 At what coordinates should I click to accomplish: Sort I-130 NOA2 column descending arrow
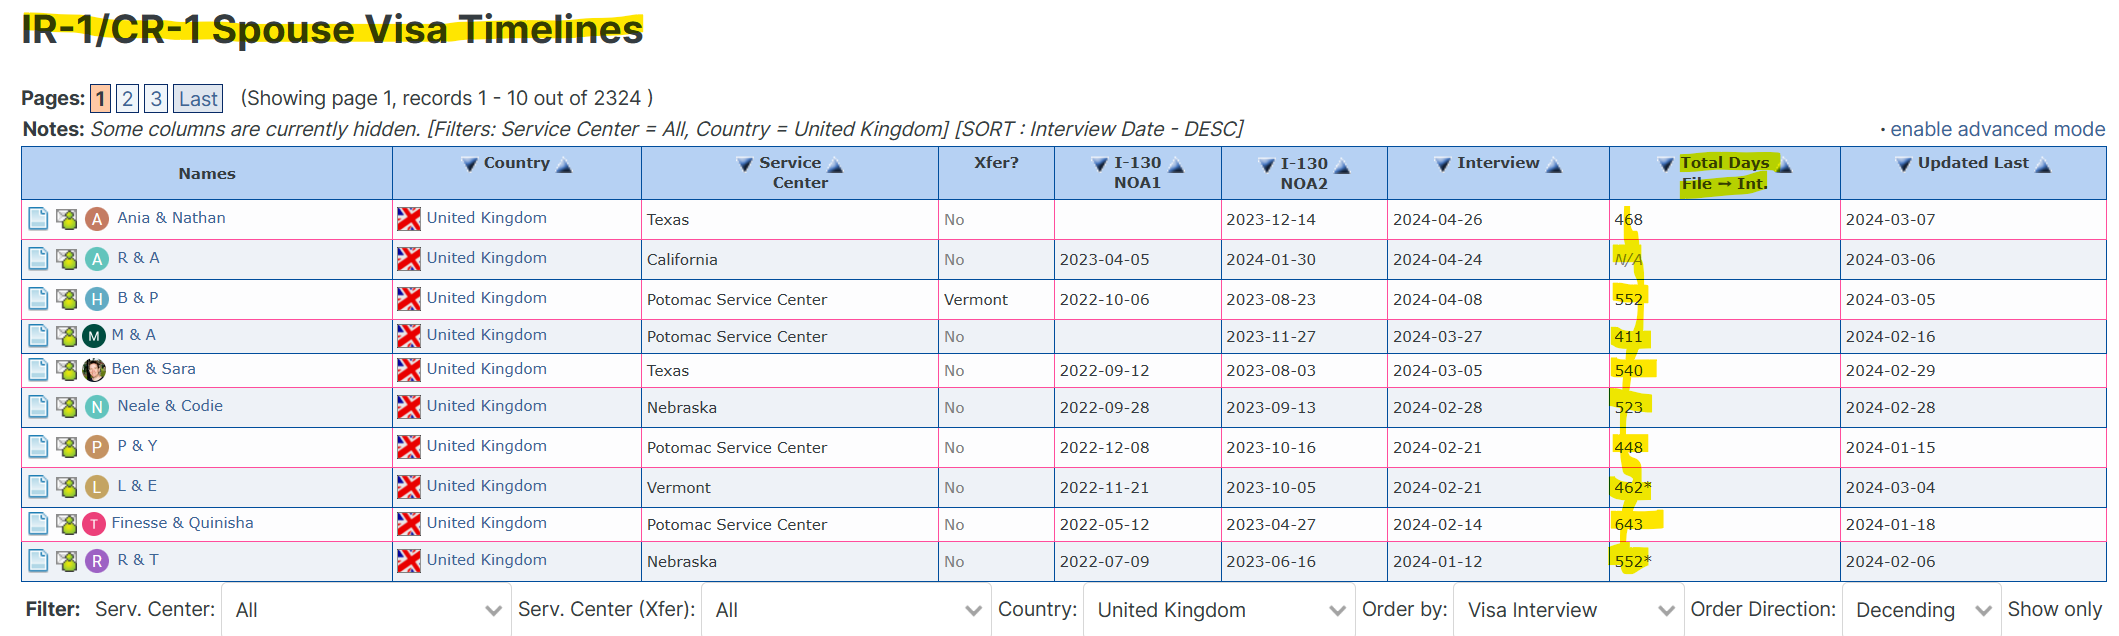coord(1266,165)
